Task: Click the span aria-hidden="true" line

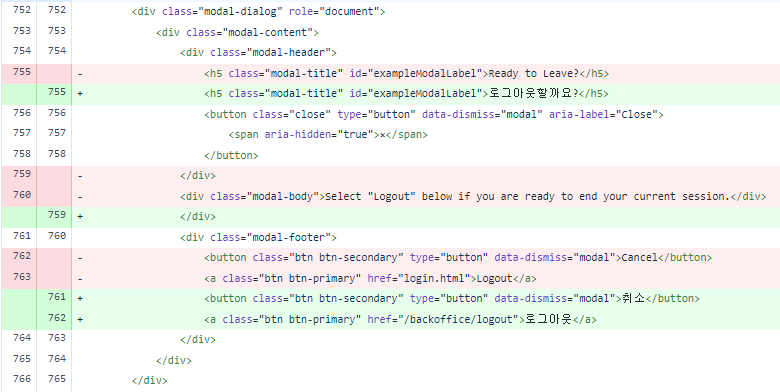Action: tap(328, 135)
